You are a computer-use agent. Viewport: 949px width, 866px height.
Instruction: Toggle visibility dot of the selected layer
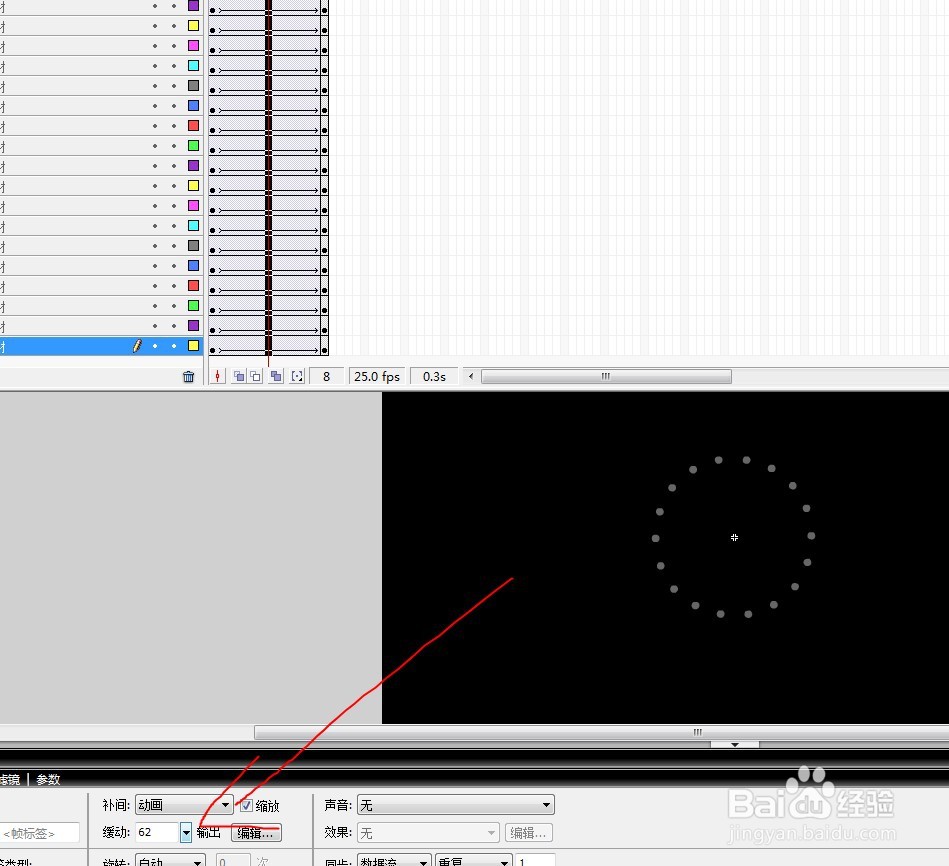(155, 346)
